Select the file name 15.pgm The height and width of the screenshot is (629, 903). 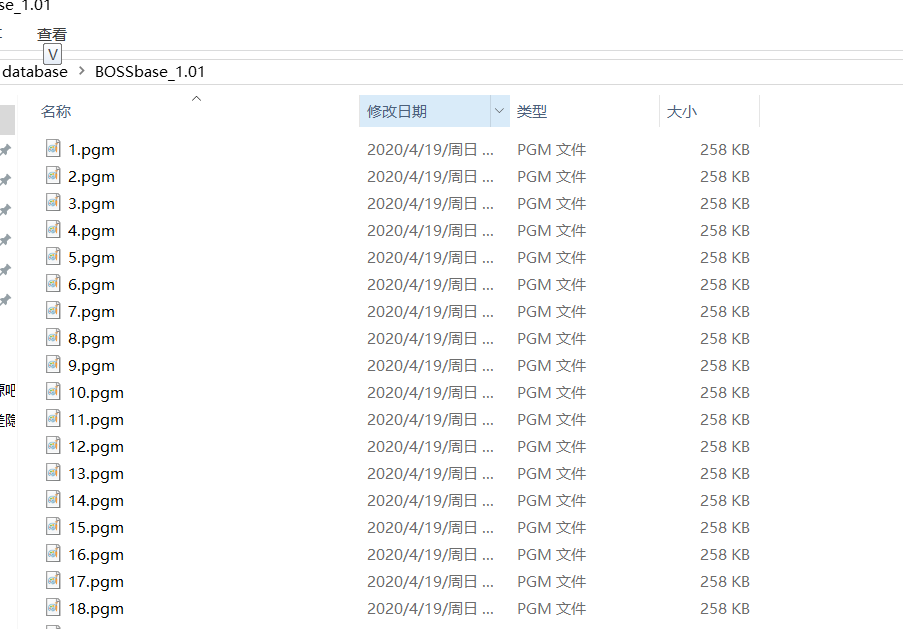[x=96, y=528]
